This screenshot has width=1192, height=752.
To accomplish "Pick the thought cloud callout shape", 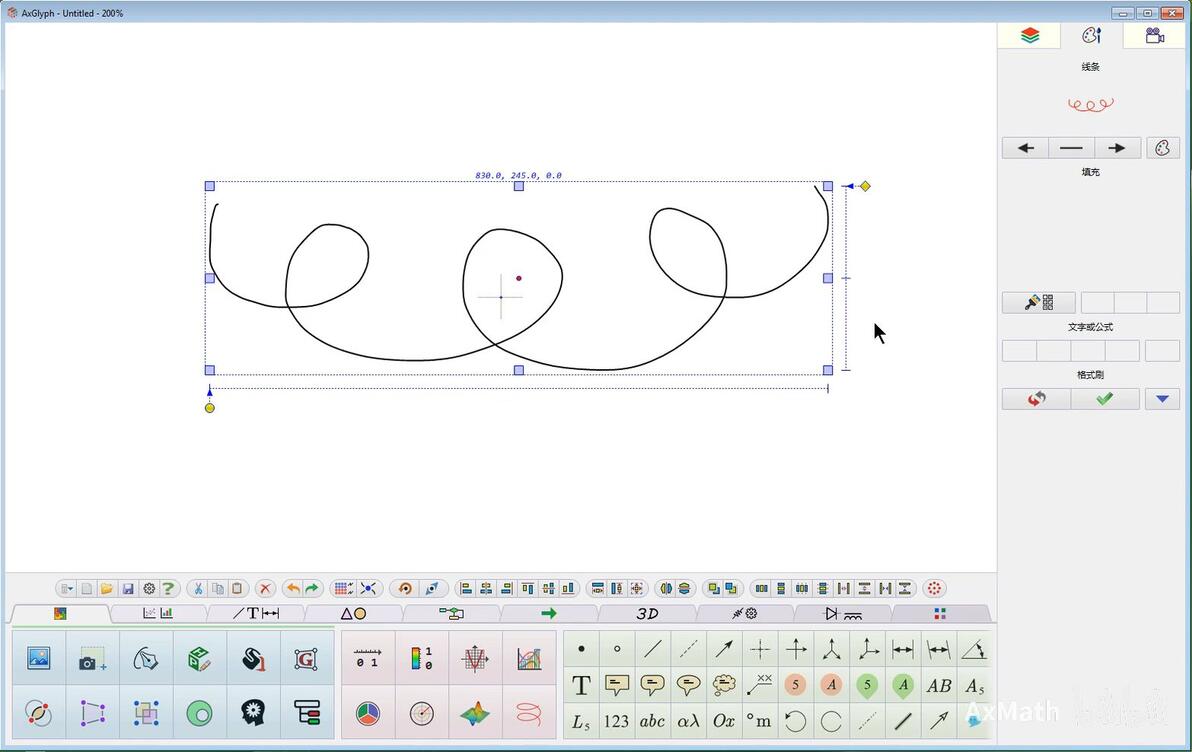I will pos(724,684).
